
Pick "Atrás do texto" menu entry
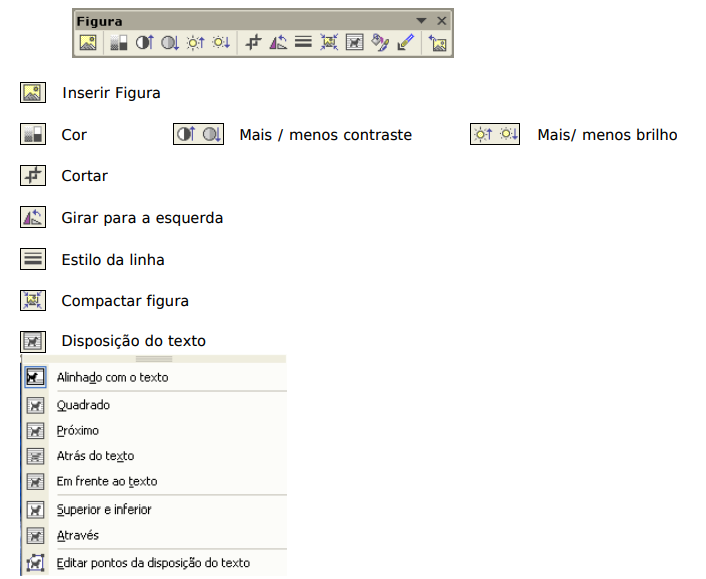(95, 456)
